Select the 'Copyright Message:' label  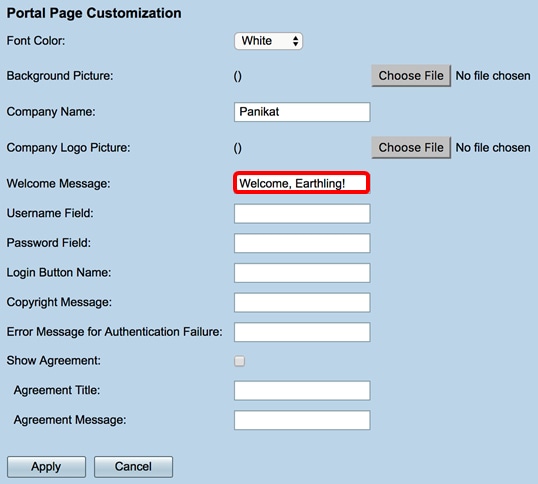pos(59,302)
